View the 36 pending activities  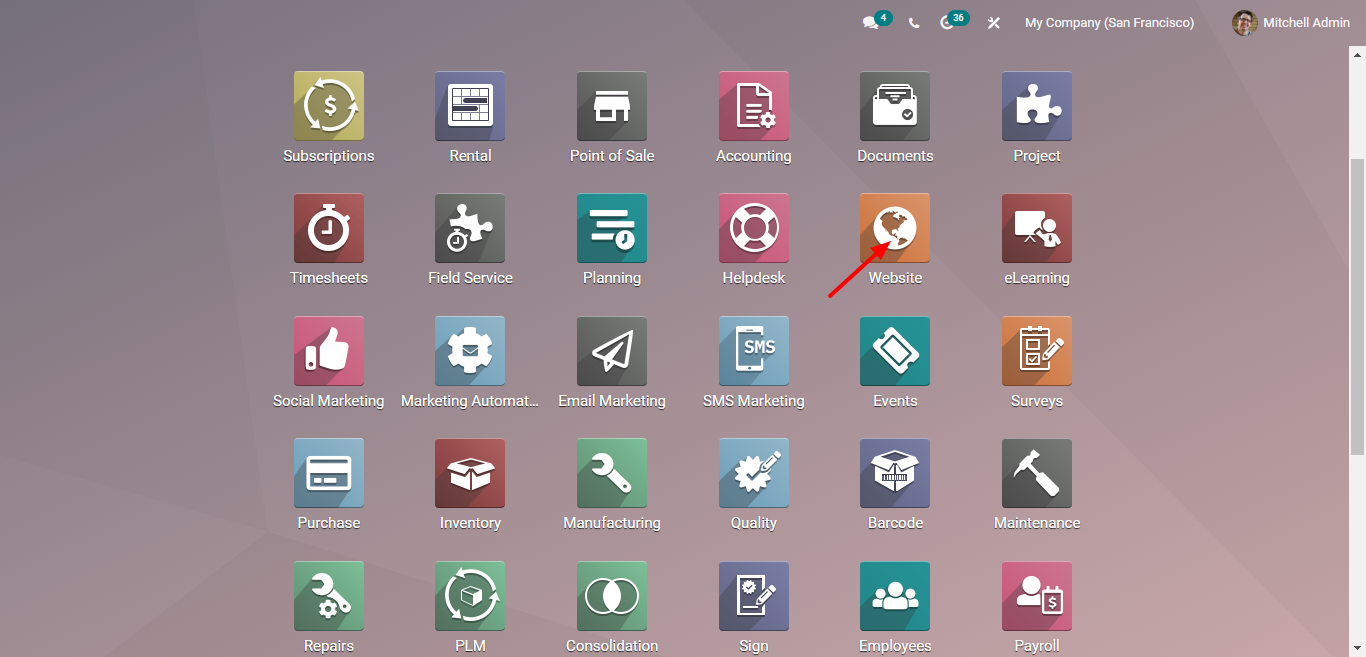[x=949, y=22]
